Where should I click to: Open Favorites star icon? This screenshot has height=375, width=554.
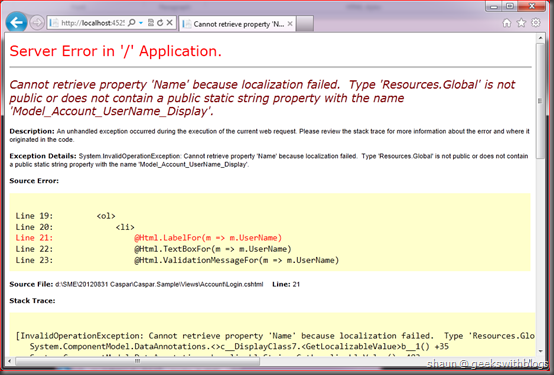tap(521, 23)
